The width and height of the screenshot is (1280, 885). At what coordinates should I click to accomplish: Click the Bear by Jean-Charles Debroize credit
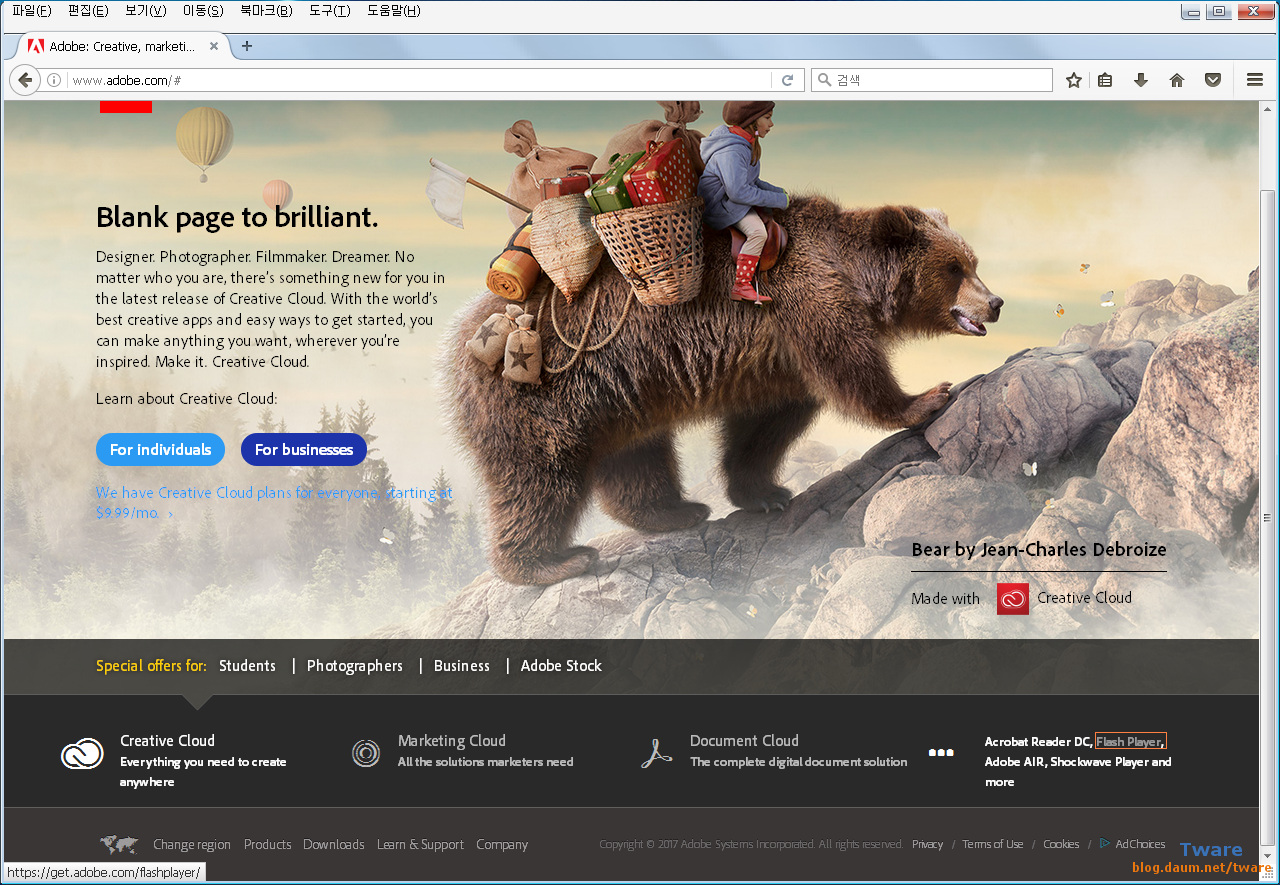(x=1039, y=550)
